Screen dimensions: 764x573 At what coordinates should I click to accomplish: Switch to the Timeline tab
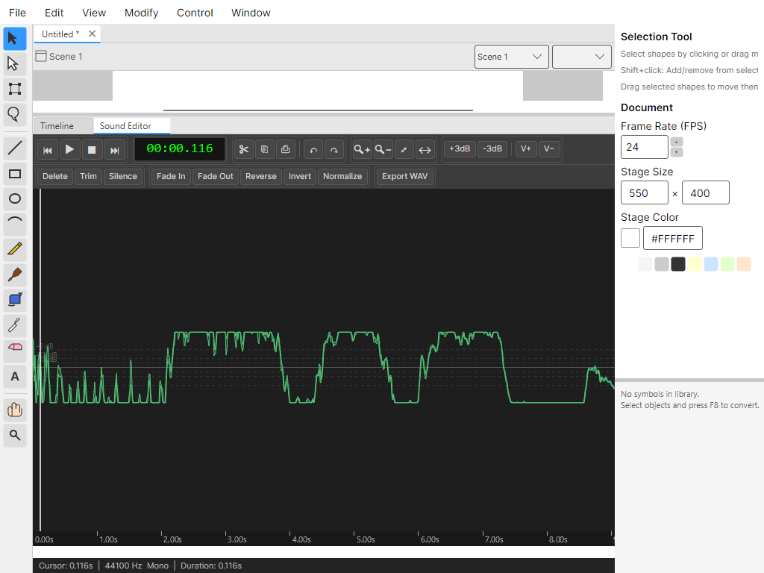[57, 126]
